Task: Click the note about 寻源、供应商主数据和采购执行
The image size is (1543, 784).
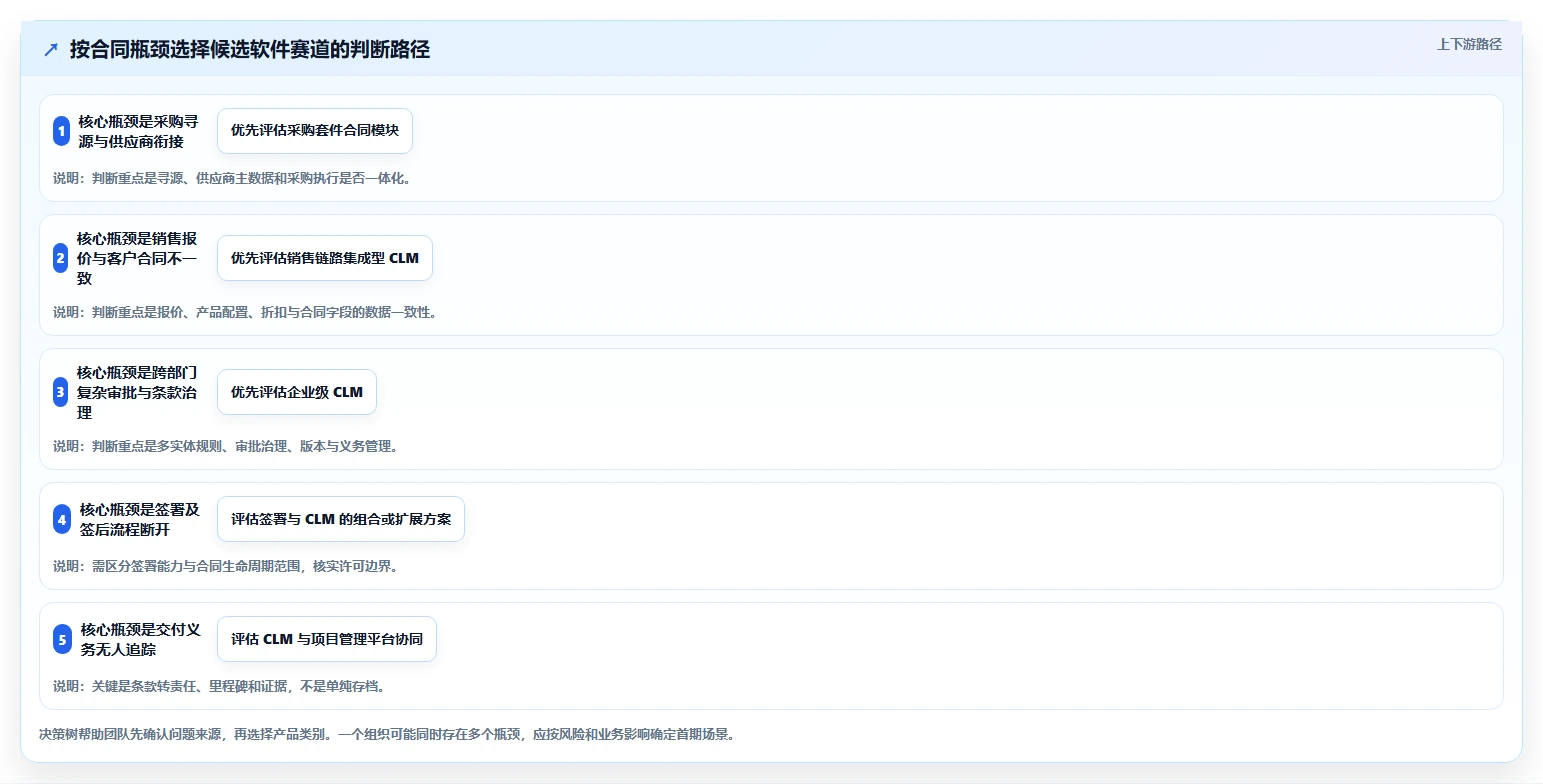Action: click(x=232, y=179)
